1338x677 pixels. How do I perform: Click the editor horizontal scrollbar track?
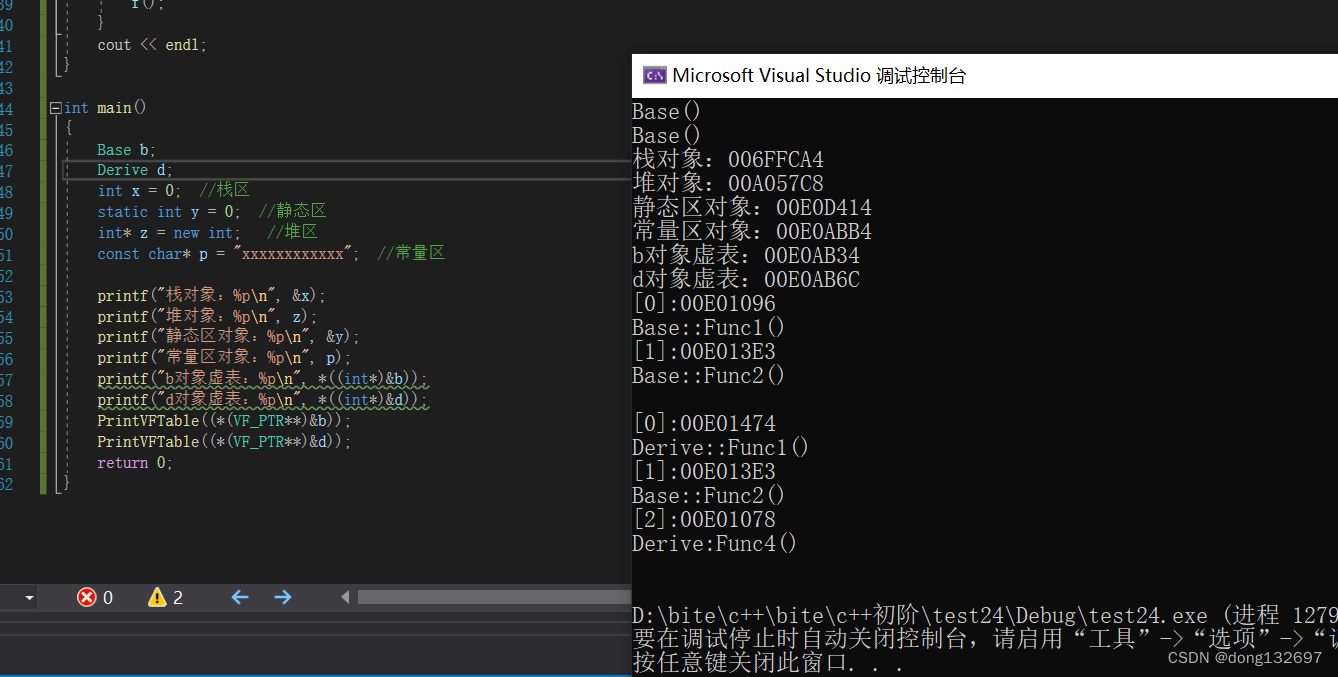tap(494, 597)
